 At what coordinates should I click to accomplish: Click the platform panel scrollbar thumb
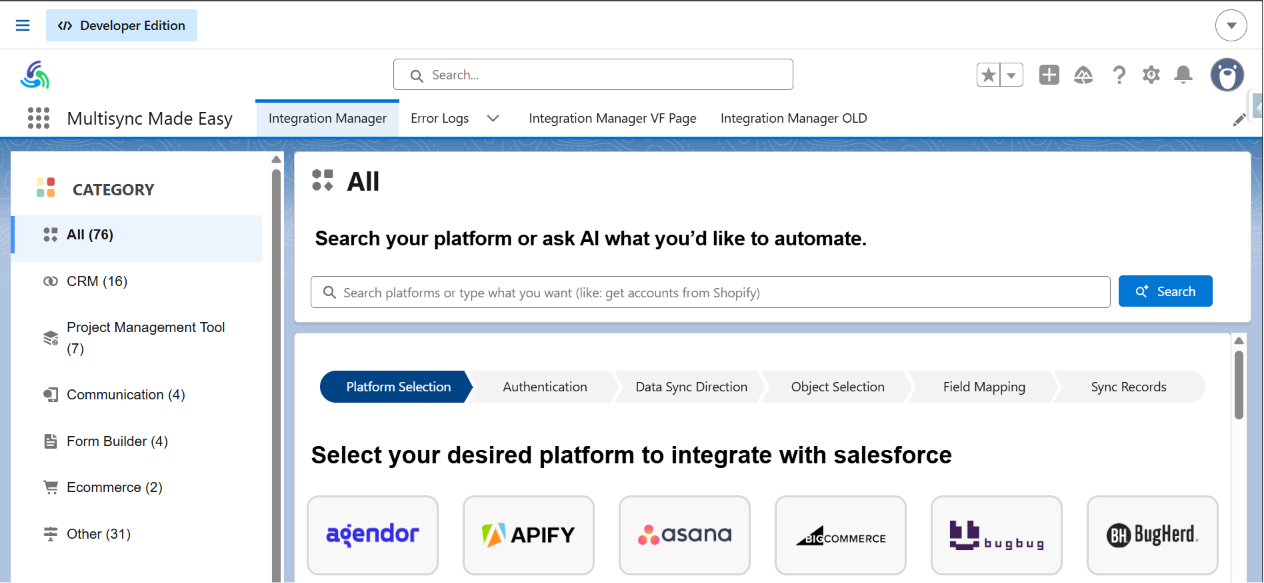[x=1240, y=384]
